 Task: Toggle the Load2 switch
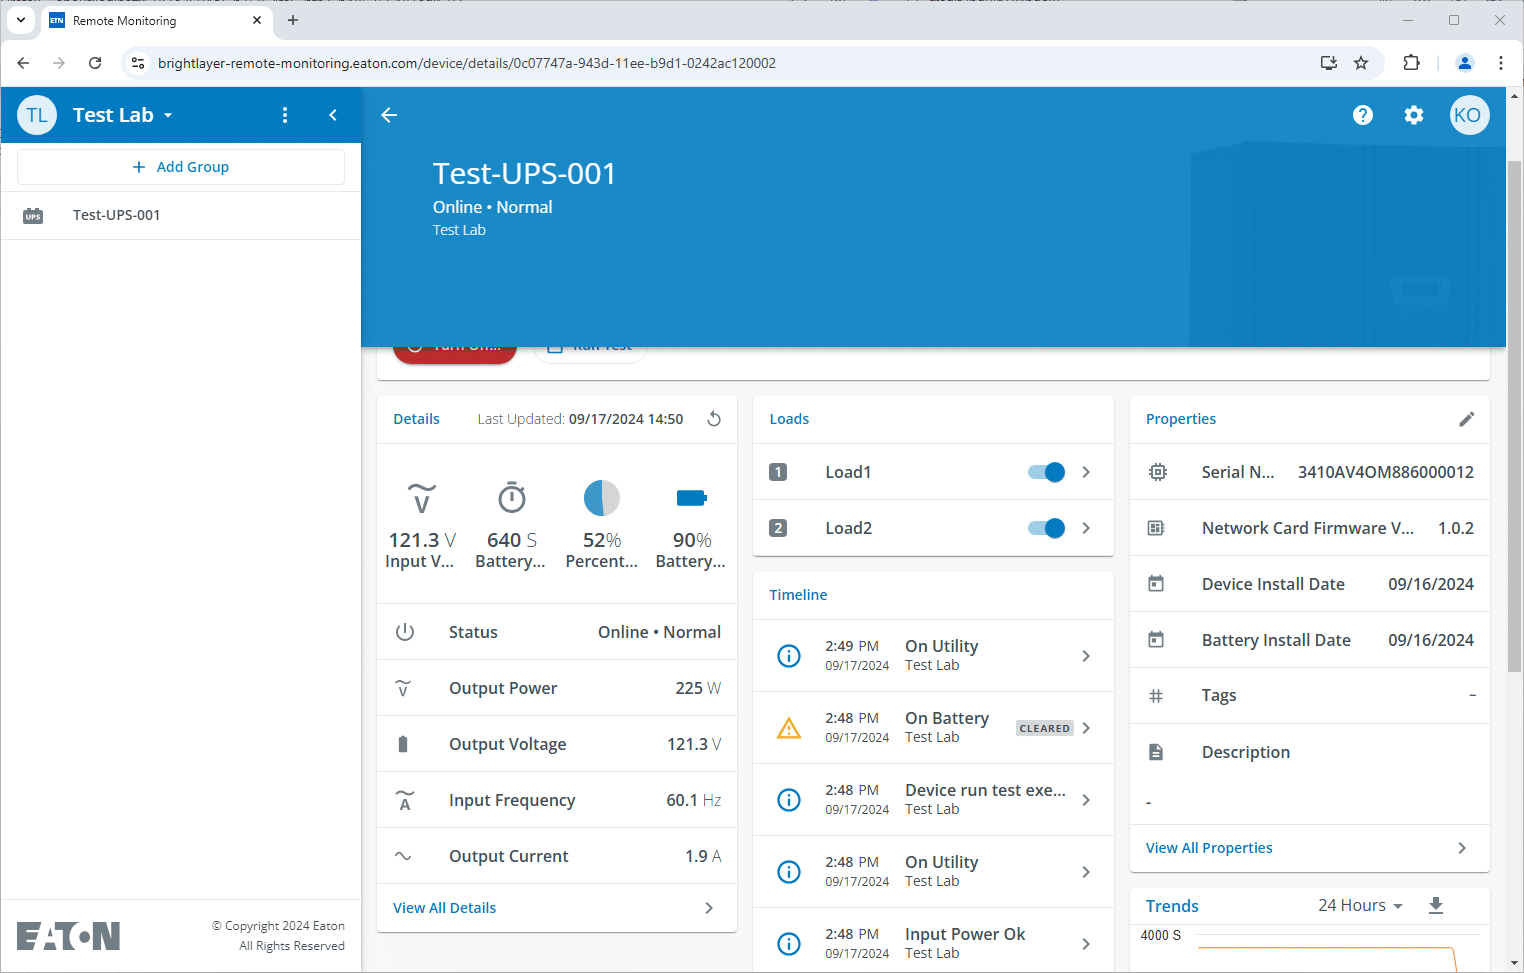click(x=1047, y=528)
